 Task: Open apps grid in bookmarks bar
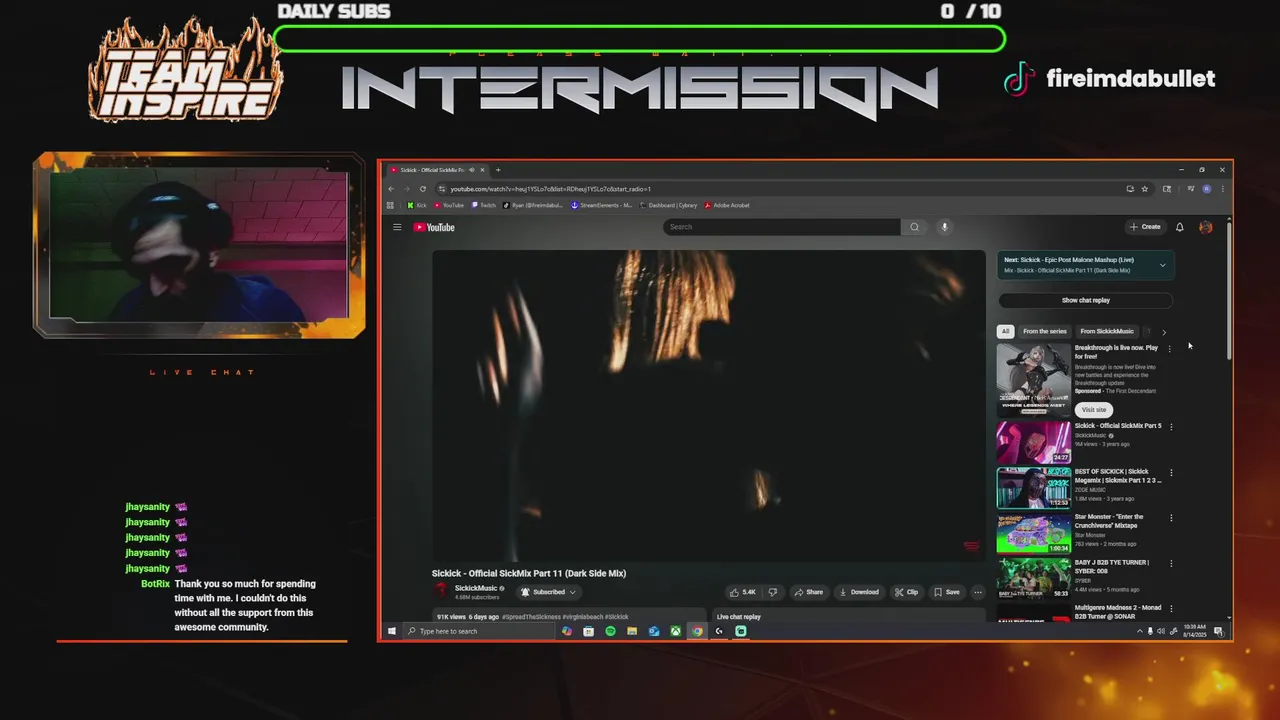tap(391, 205)
